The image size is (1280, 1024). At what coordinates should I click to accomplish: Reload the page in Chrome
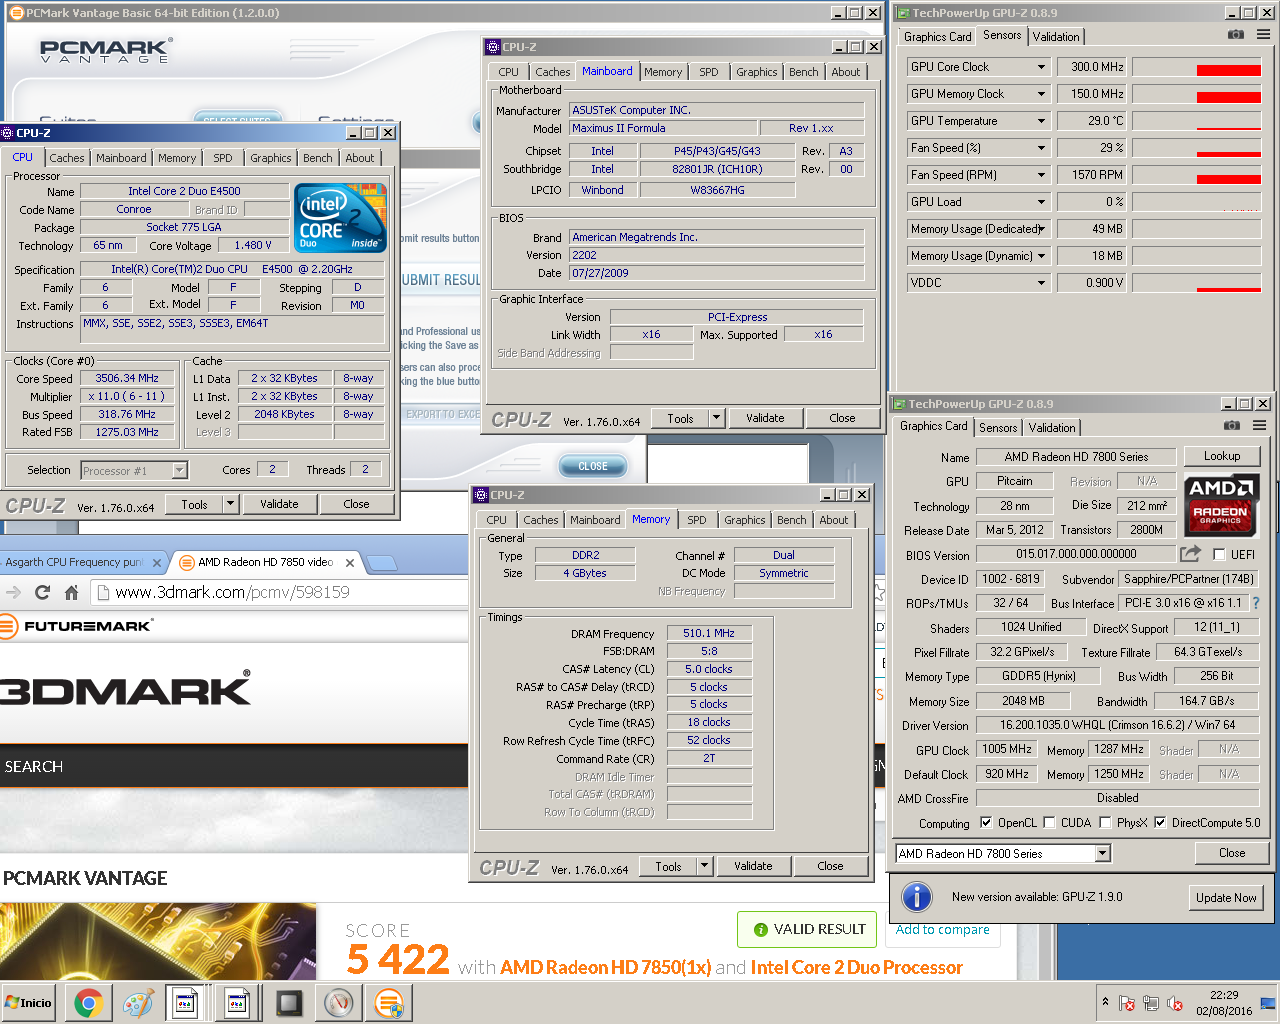[42, 592]
